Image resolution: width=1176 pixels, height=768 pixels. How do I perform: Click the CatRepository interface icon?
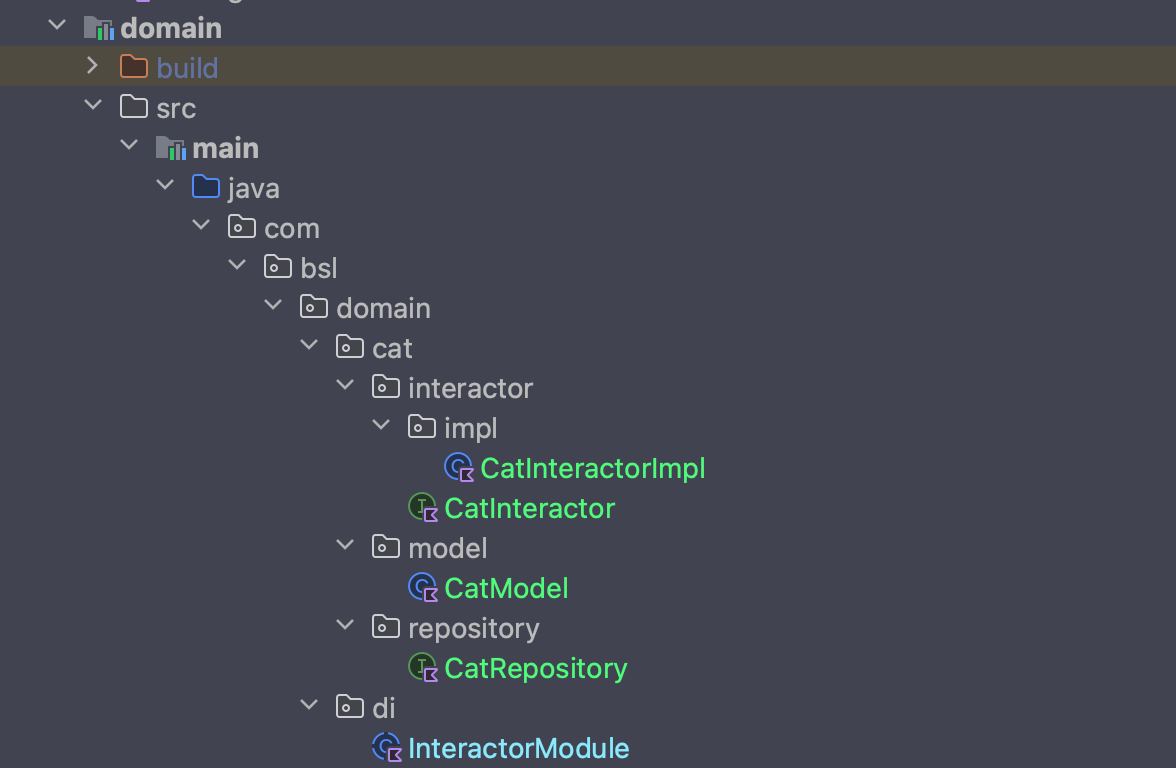pos(423,668)
